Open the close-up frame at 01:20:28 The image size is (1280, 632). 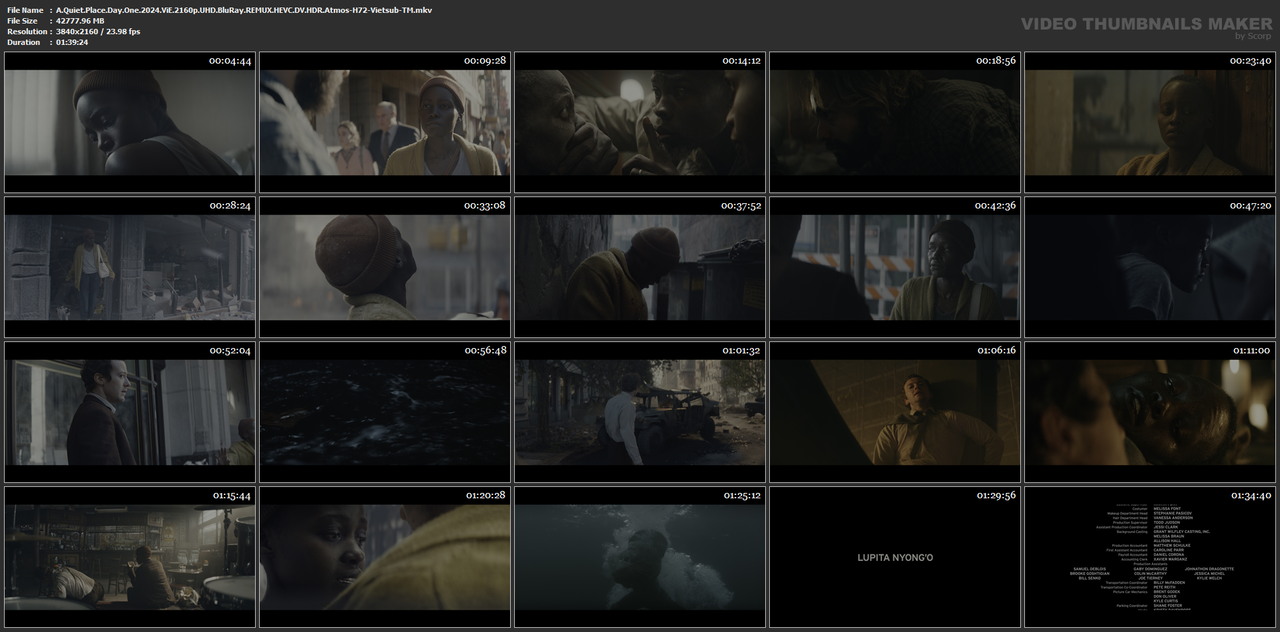(x=385, y=557)
